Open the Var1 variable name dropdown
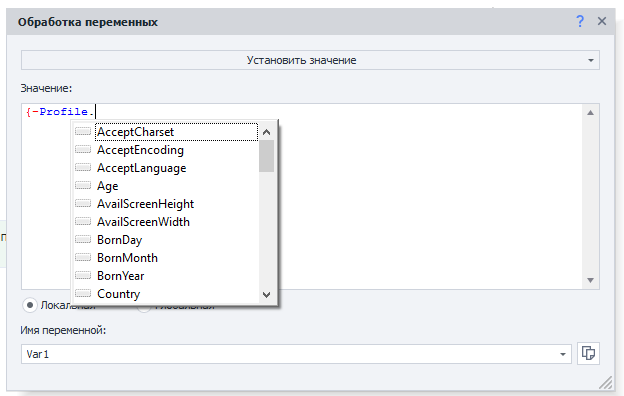 [x=563, y=354]
